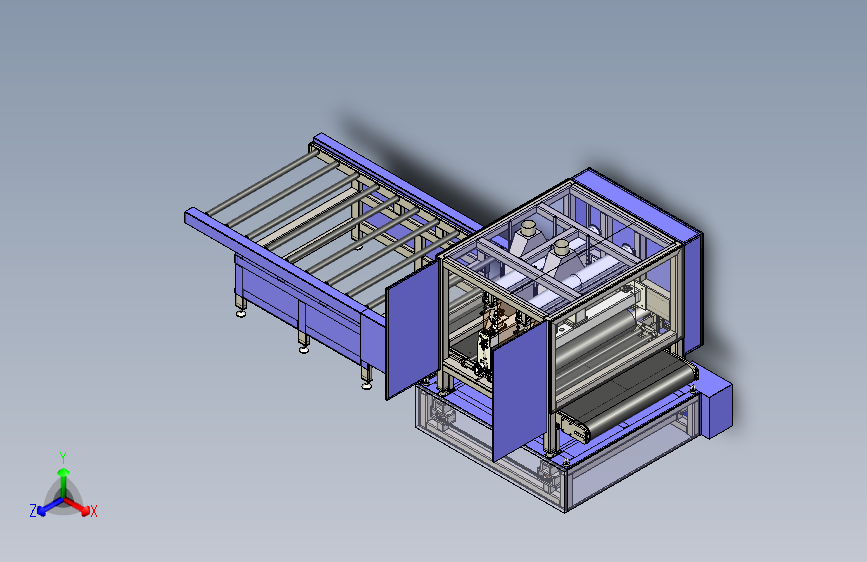Click the green Y axis arrow on triad
Viewport: 867px width, 562px height.
point(64,481)
